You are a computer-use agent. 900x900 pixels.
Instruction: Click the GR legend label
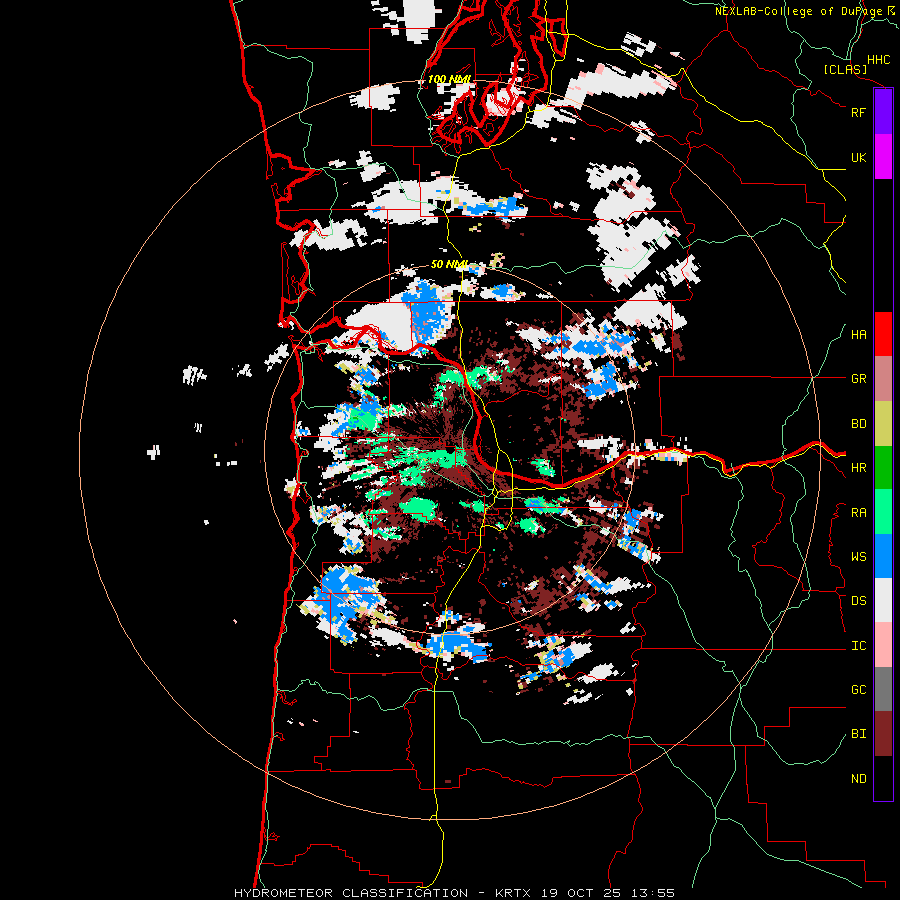[858, 379]
